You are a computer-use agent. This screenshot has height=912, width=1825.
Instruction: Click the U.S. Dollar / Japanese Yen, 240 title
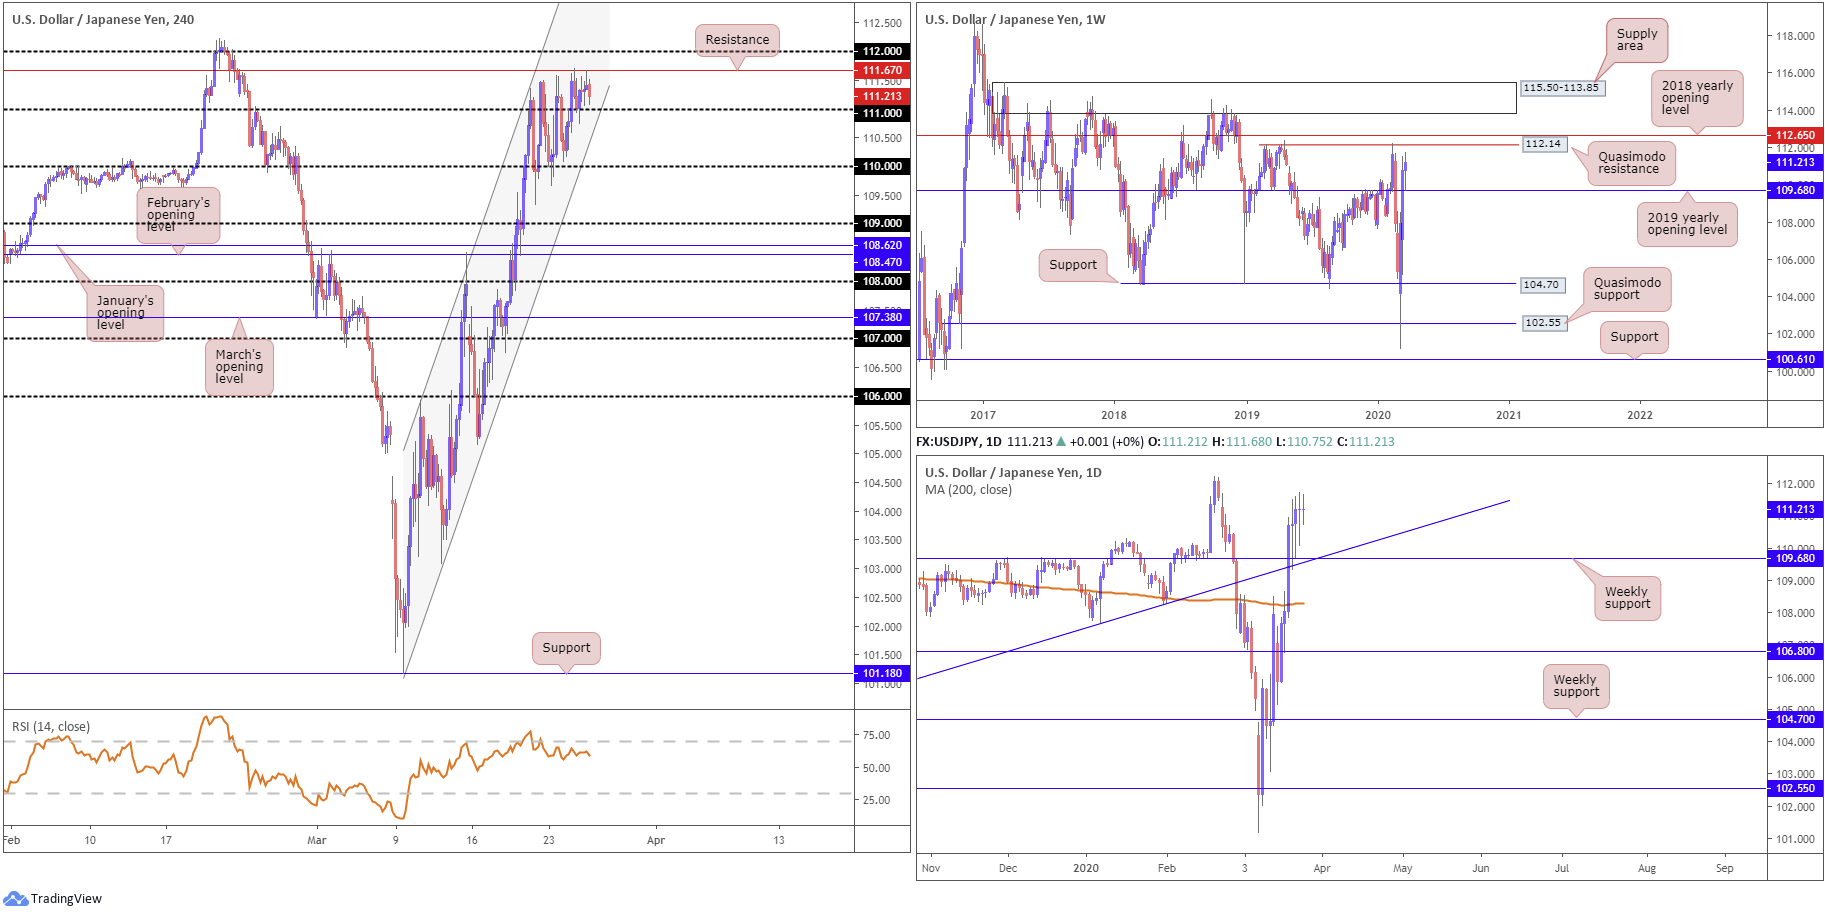click(x=103, y=19)
